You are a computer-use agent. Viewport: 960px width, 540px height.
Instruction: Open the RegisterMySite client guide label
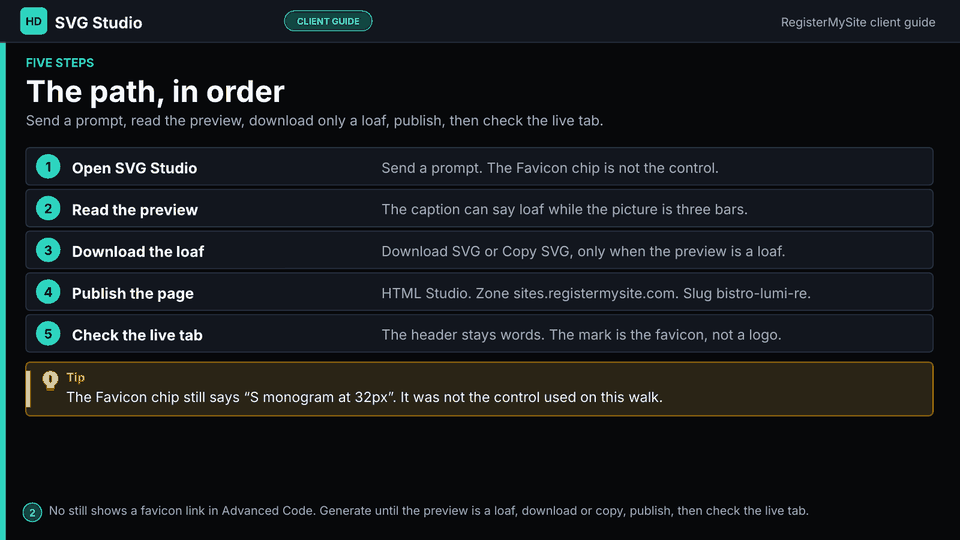(x=858, y=22)
